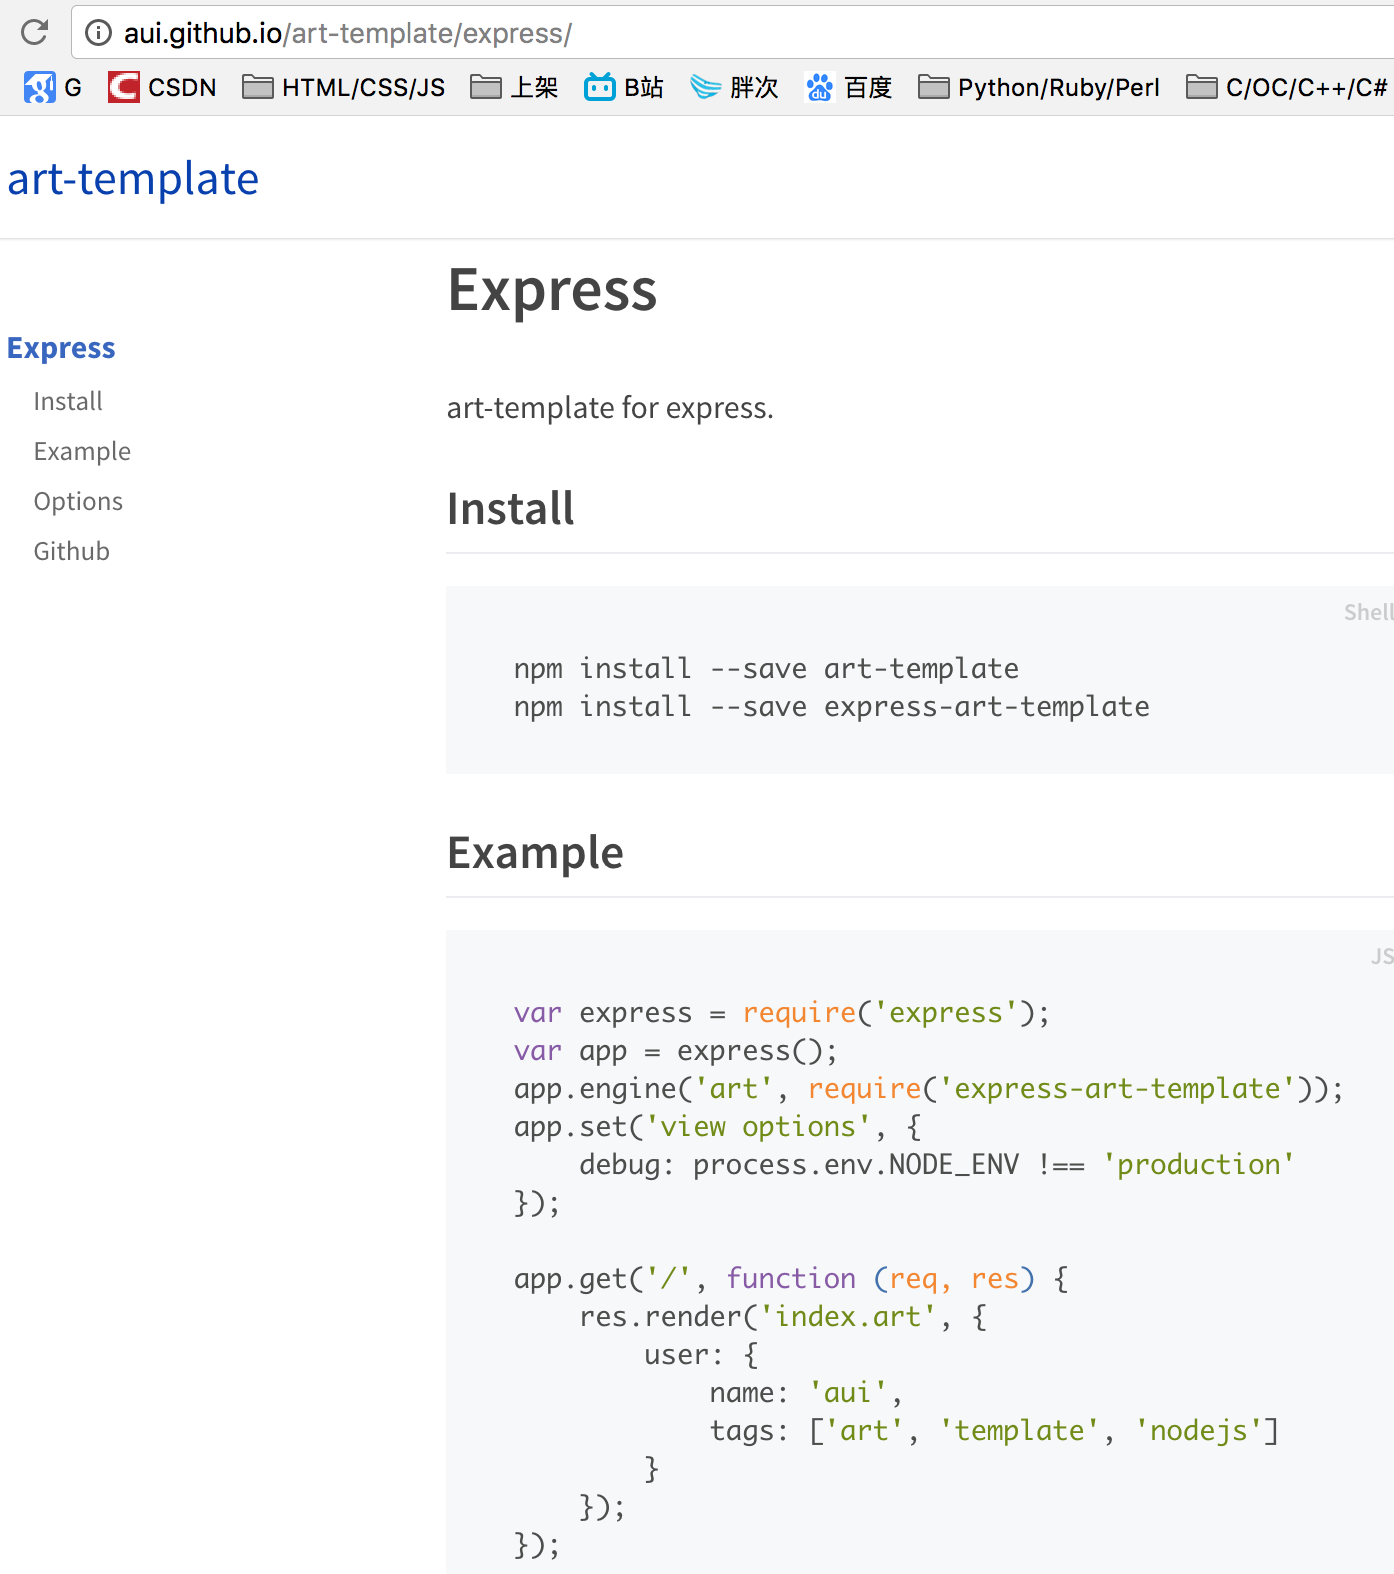Open the G bookmark
Screen dimensions: 1394x1574
pos(53,88)
